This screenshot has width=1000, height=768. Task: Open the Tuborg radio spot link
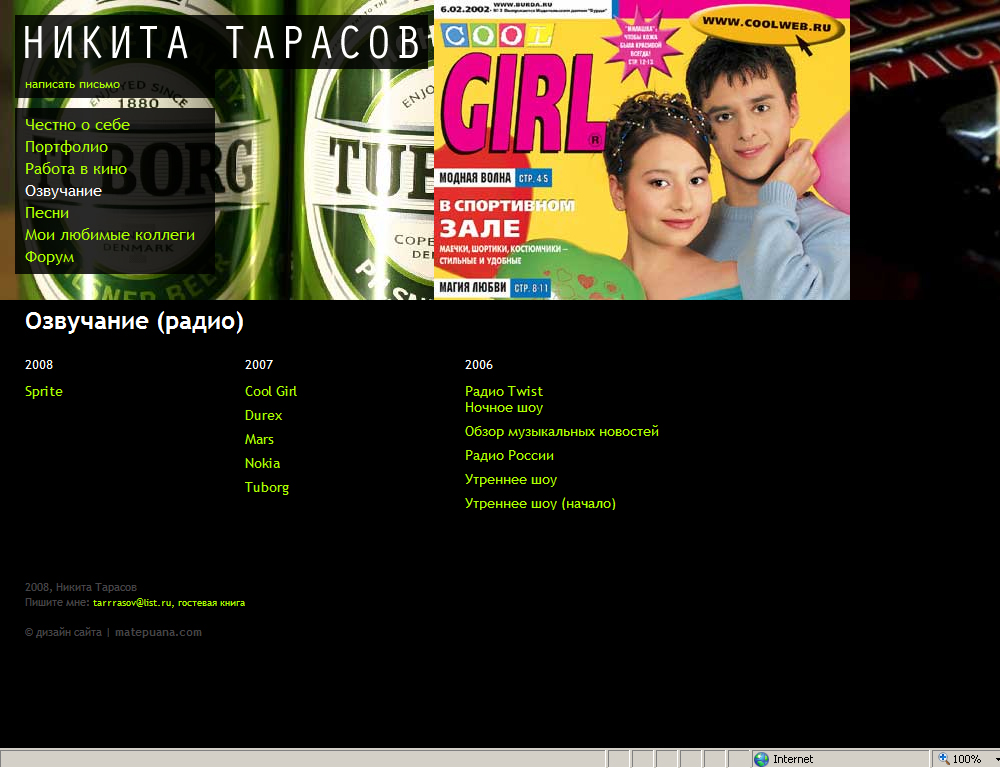click(x=267, y=488)
